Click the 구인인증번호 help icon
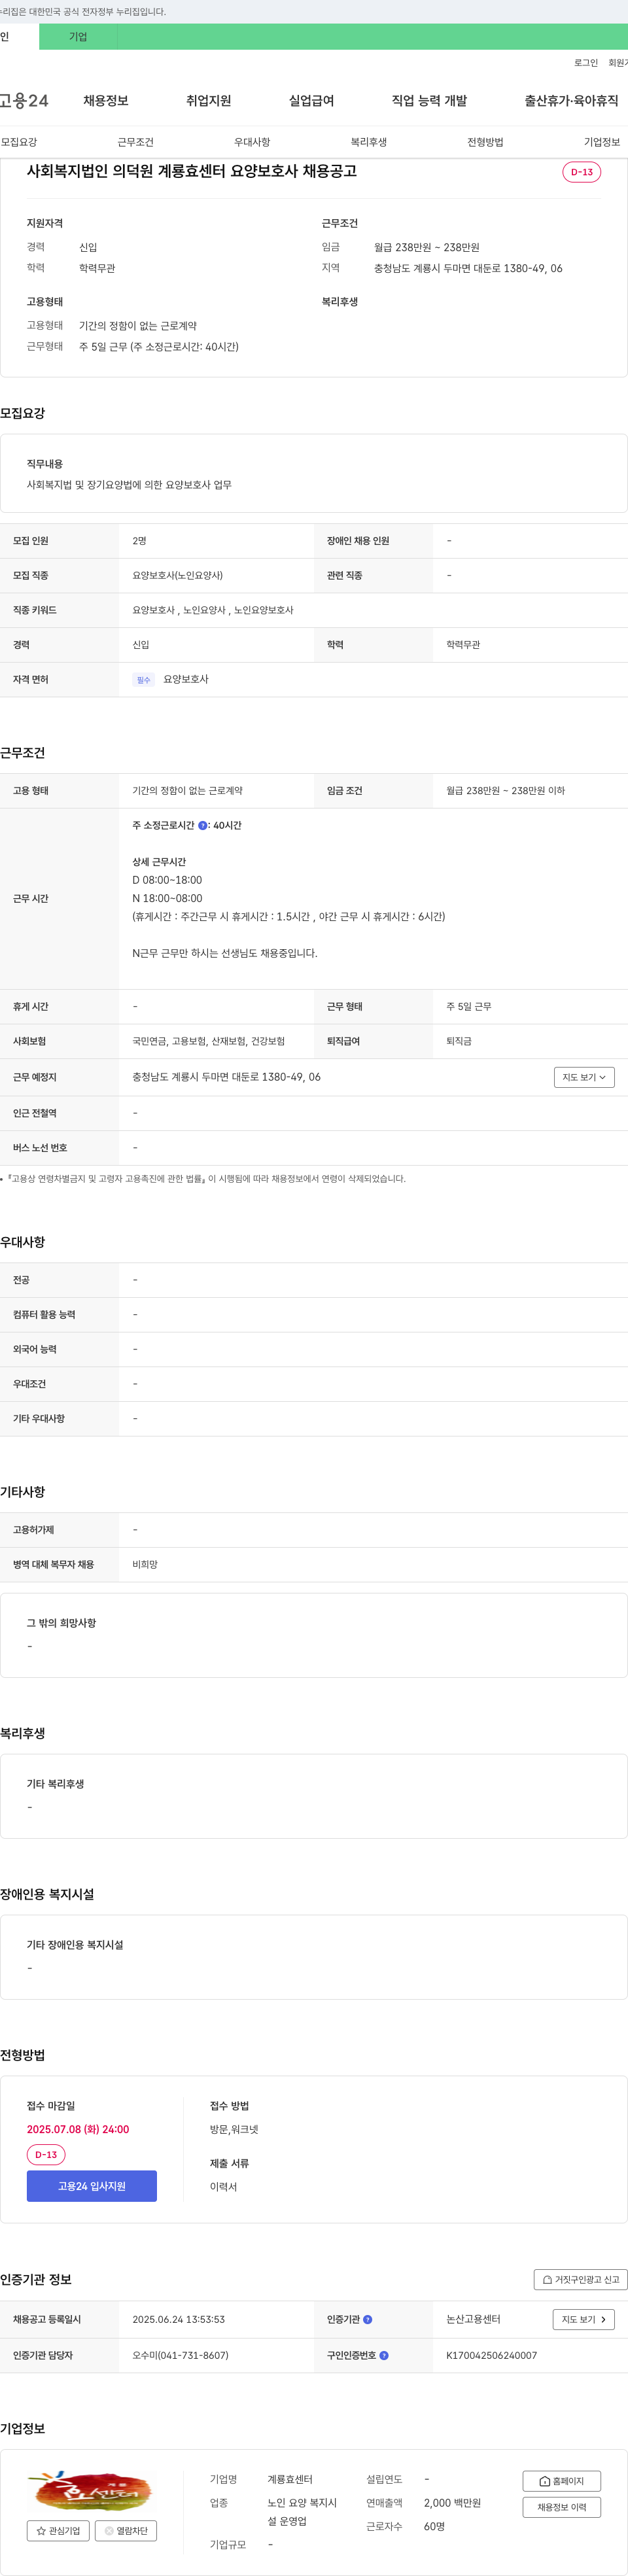Viewport: 628px width, 2576px height. click(x=384, y=2355)
